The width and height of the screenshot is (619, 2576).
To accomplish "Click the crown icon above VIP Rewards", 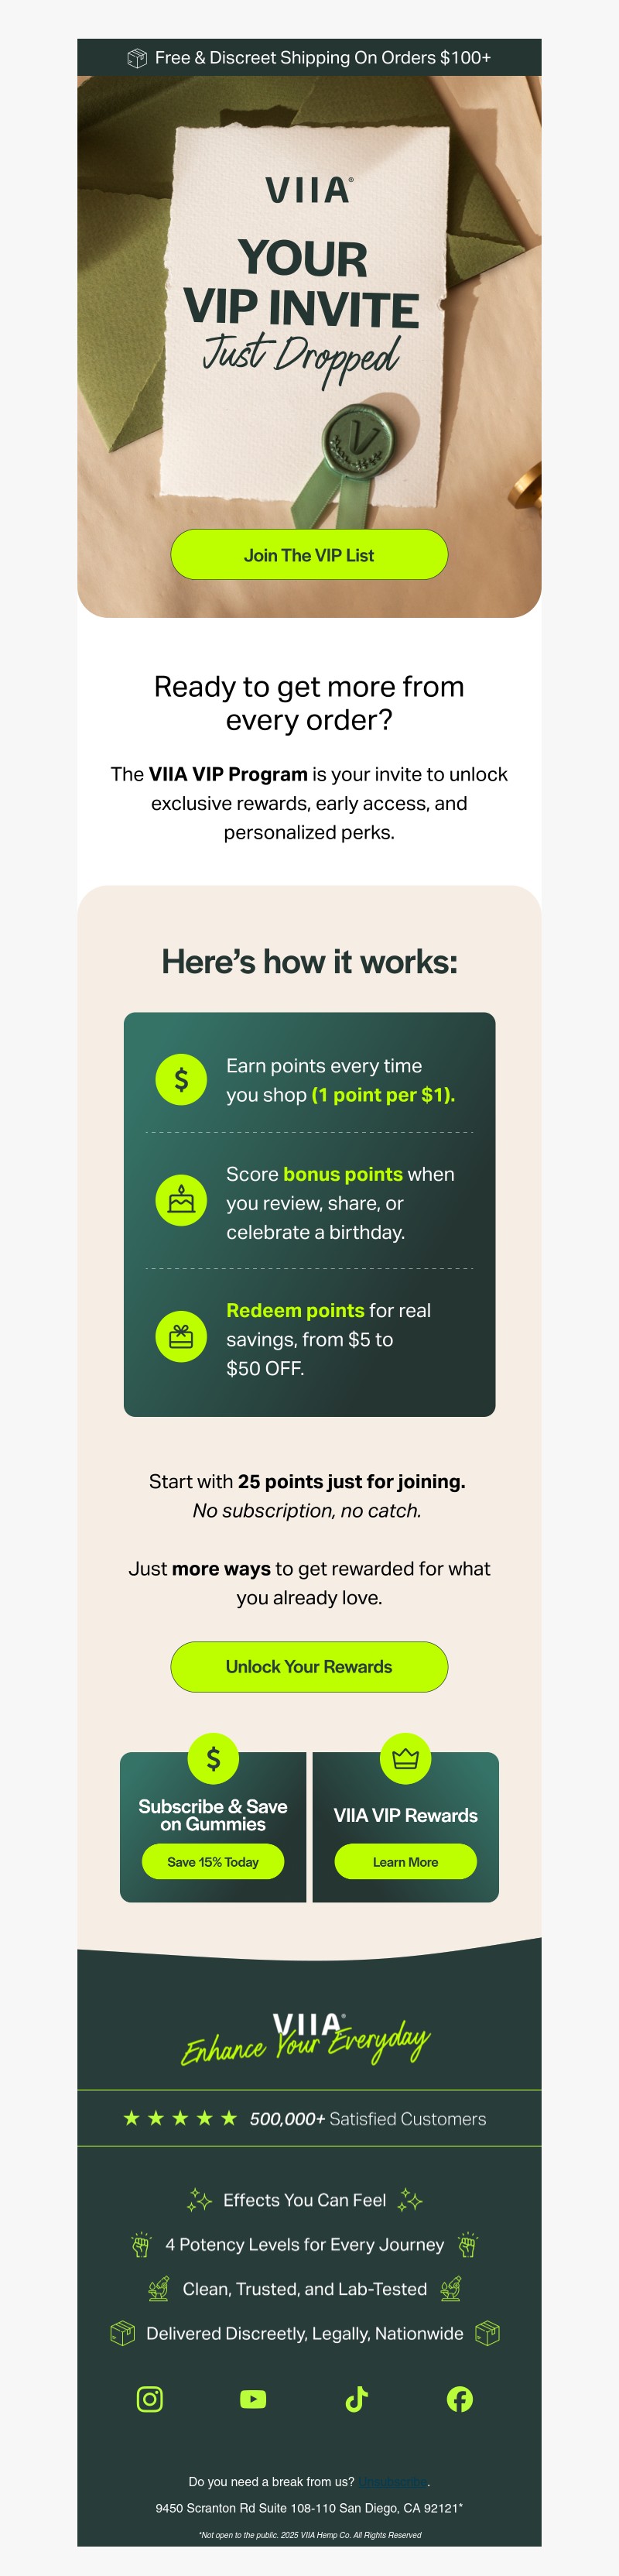I will (x=405, y=1757).
